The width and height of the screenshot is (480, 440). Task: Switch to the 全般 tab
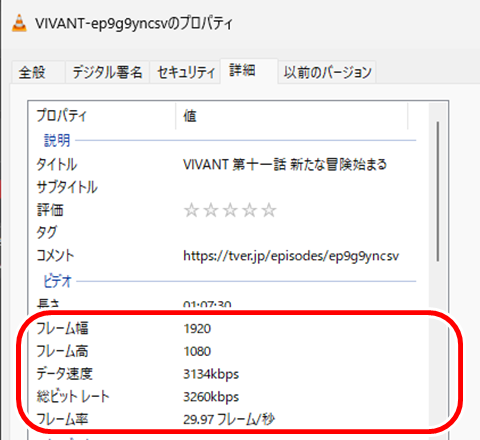(x=38, y=72)
